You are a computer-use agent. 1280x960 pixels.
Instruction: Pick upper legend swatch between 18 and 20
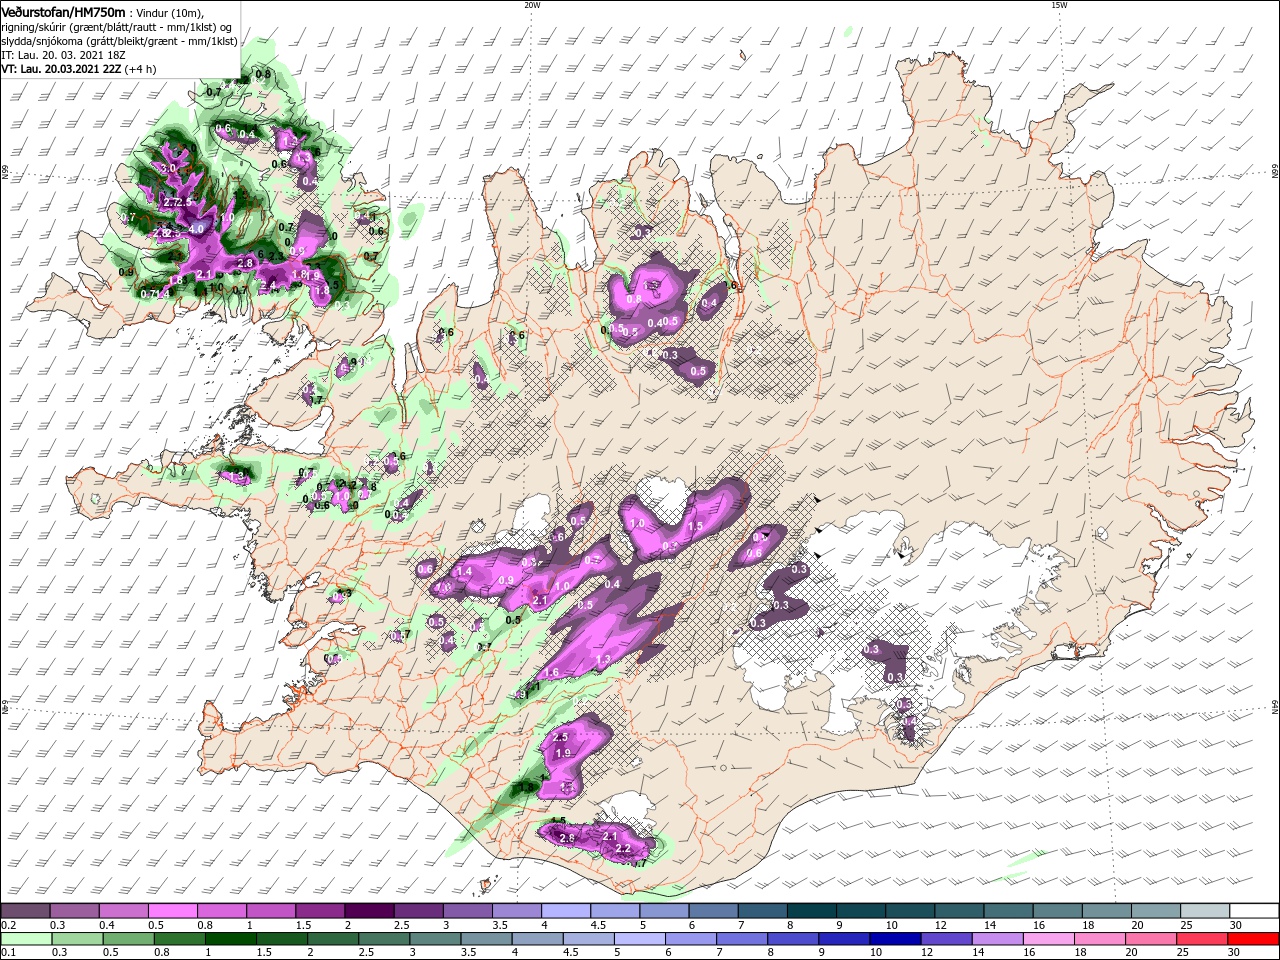point(1106,910)
